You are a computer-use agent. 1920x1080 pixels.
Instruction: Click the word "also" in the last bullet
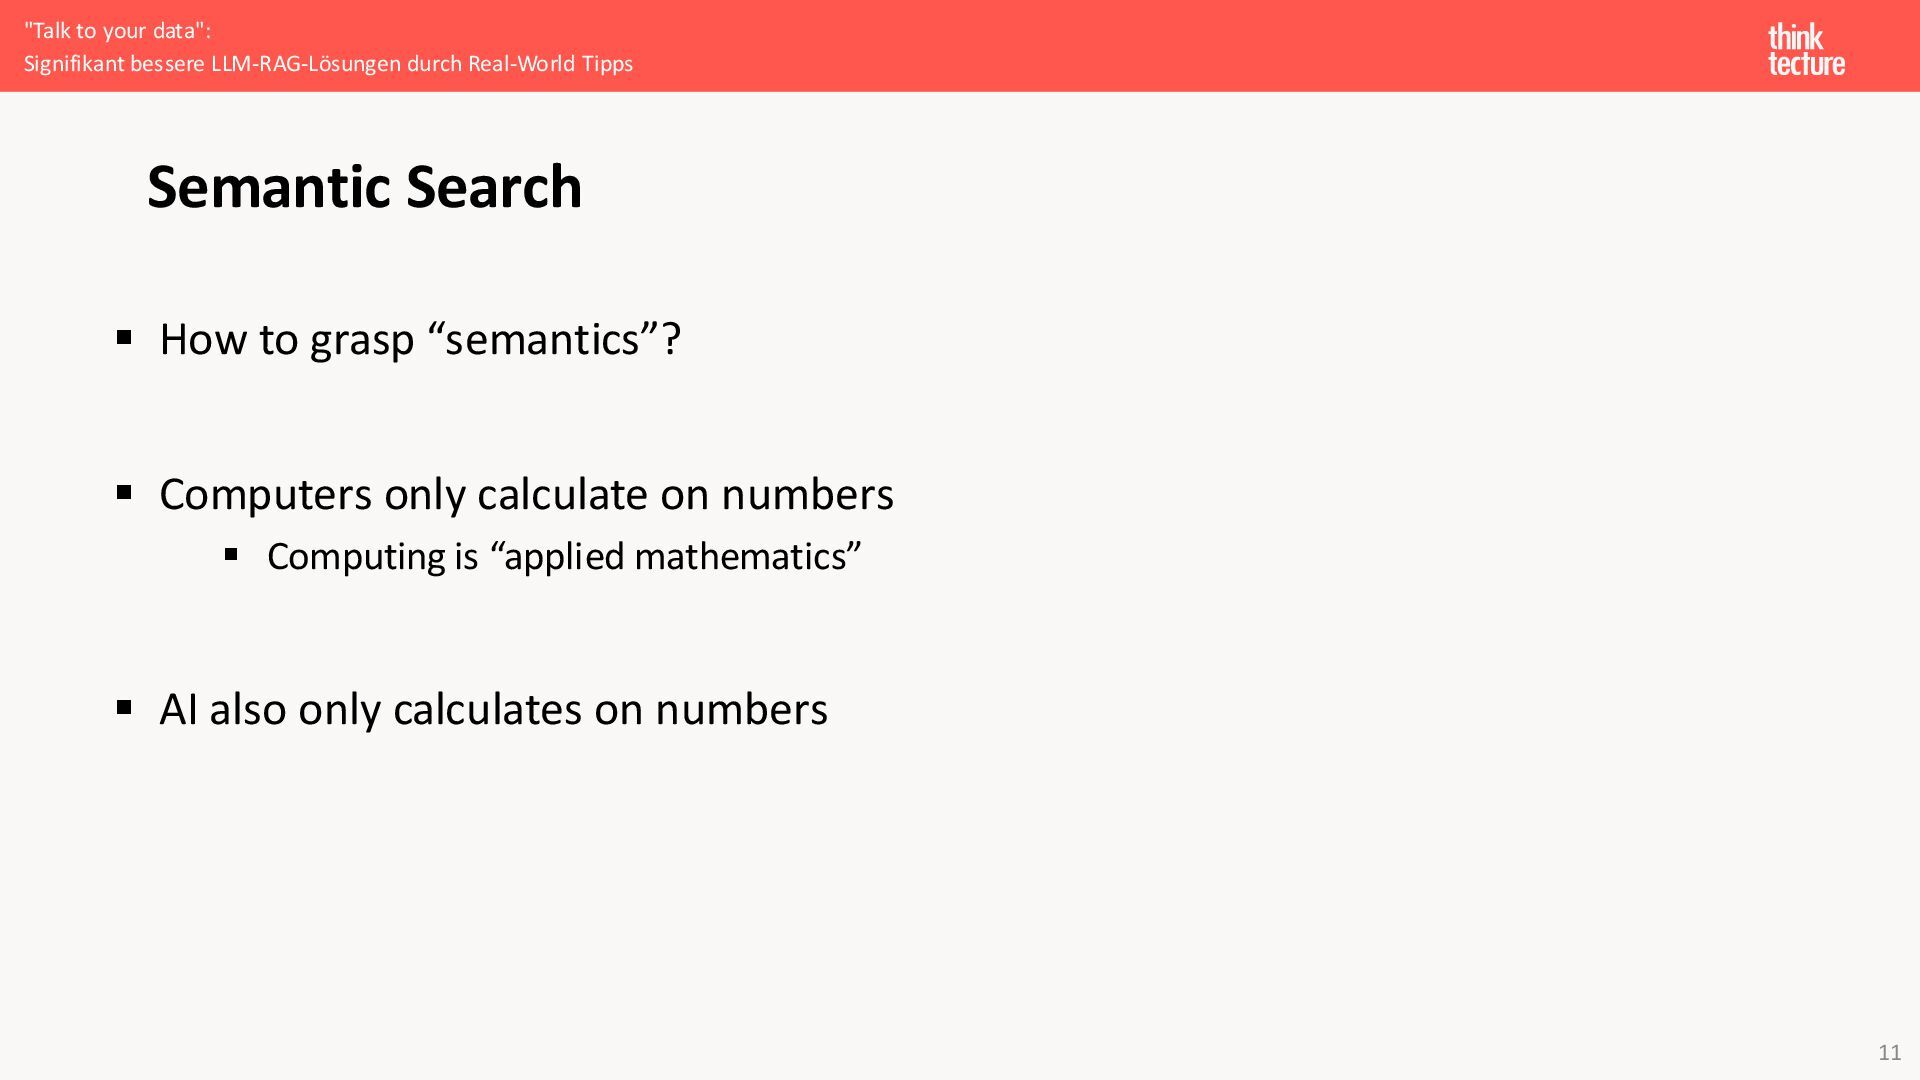(x=248, y=709)
